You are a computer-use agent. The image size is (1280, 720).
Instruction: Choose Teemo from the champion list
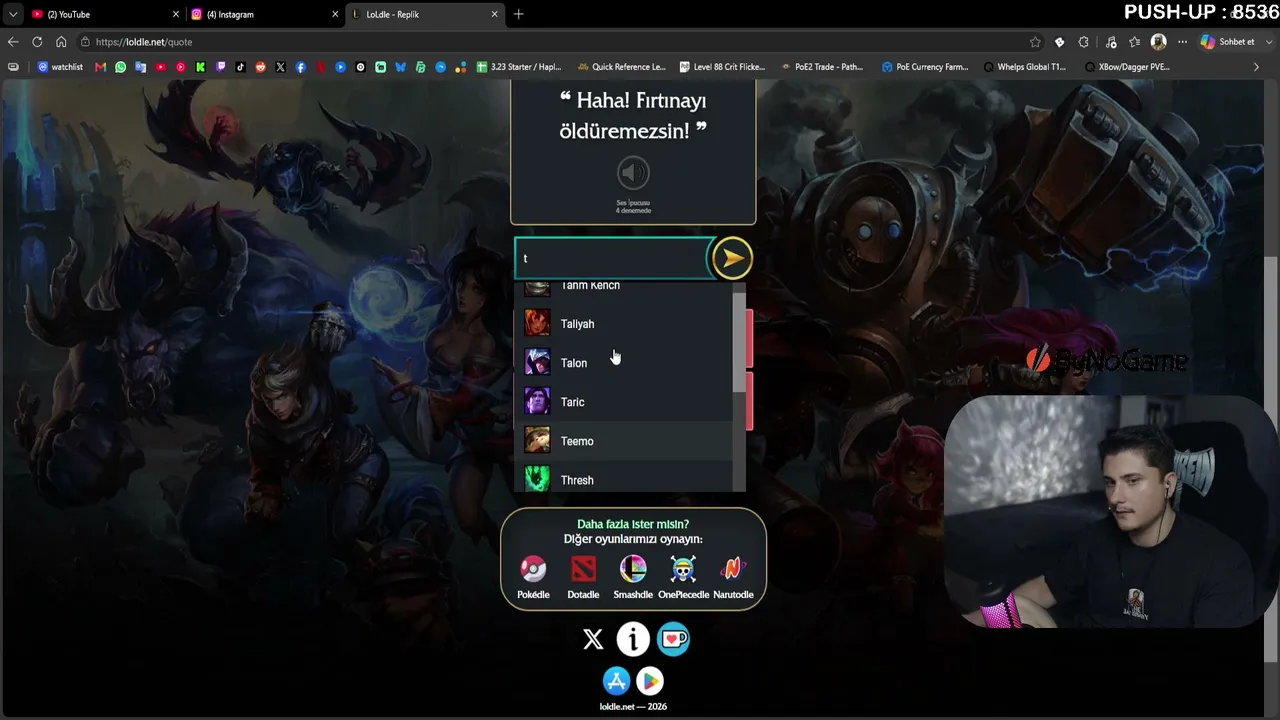624,441
